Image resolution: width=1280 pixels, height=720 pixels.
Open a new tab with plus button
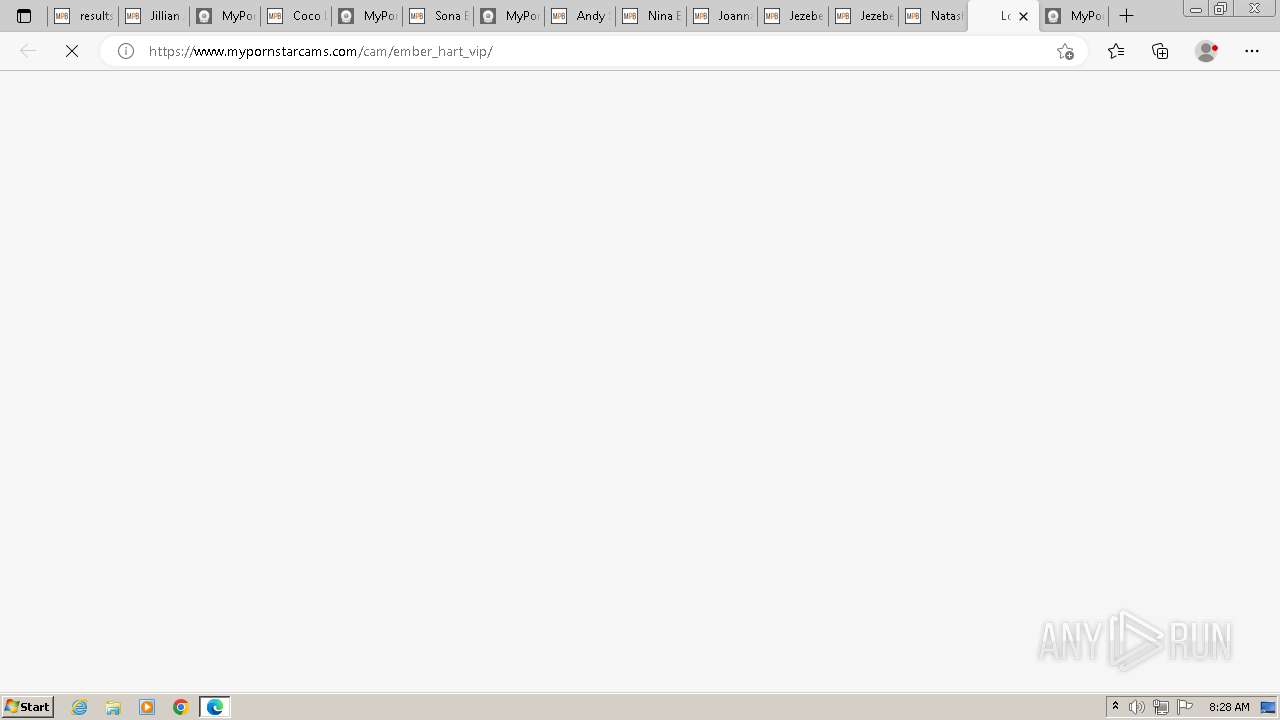(x=1126, y=16)
